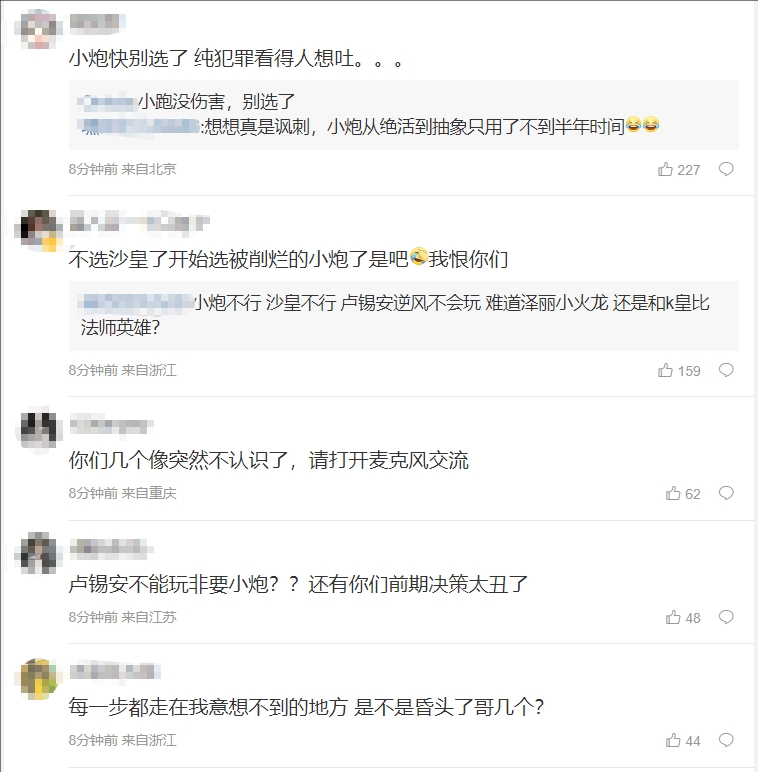Open username of 想想真是讽刺 reply

click(x=141, y=127)
